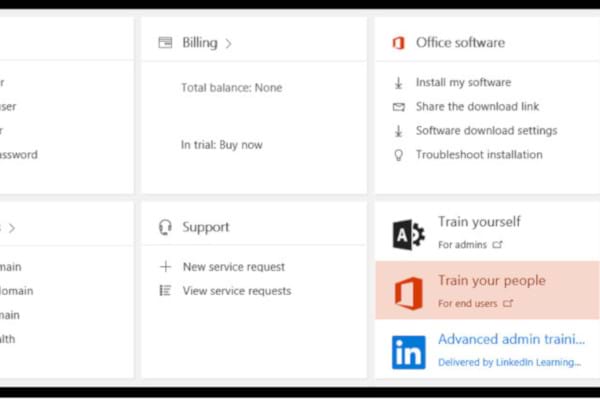Click For admins external link text
The height and width of the screenshot is (400, 600).
tap(462, 245)
